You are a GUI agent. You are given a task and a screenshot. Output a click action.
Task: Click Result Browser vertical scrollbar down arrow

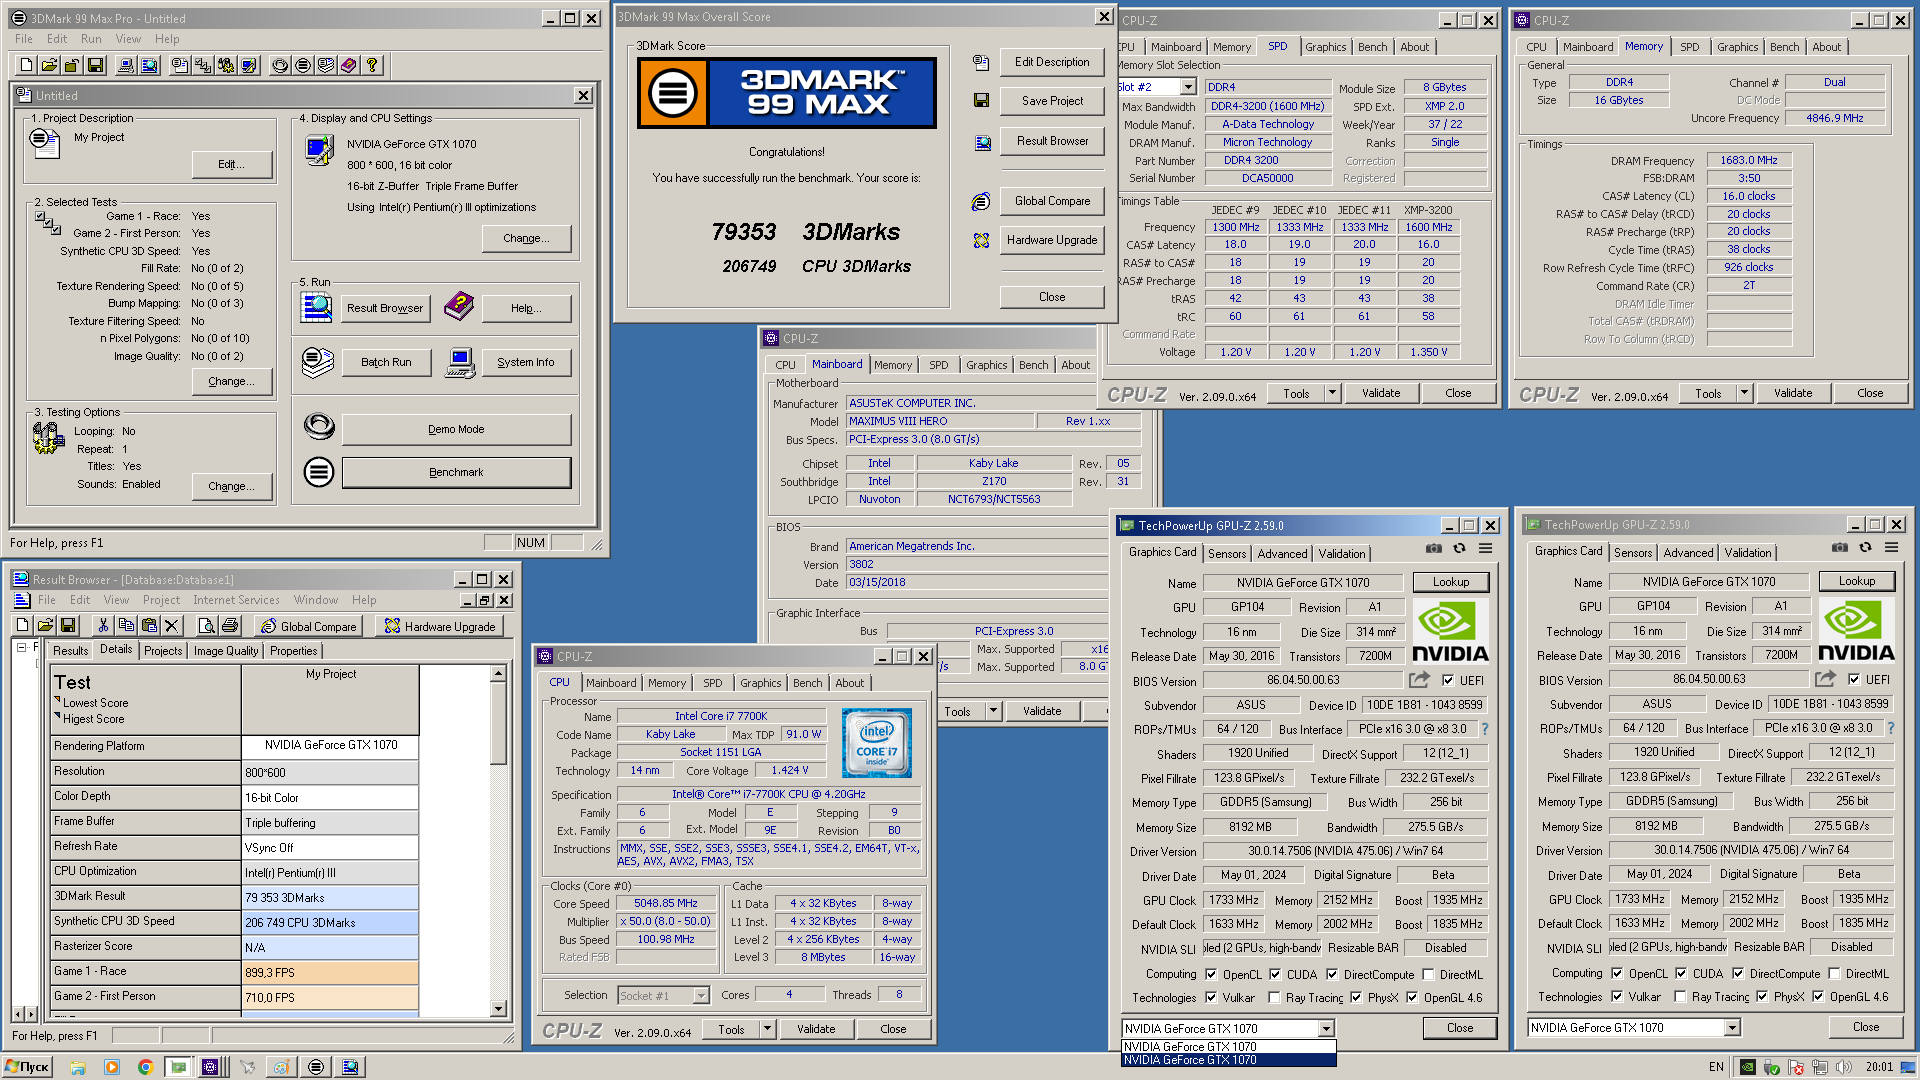point(498,1009)
